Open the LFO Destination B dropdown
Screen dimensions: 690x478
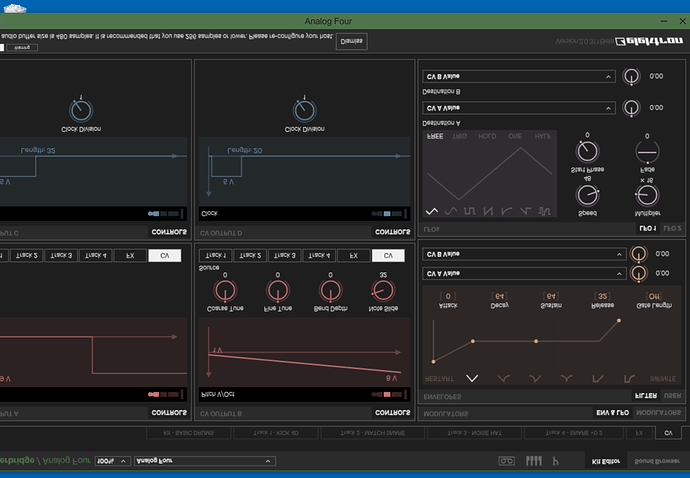[519, 77]
